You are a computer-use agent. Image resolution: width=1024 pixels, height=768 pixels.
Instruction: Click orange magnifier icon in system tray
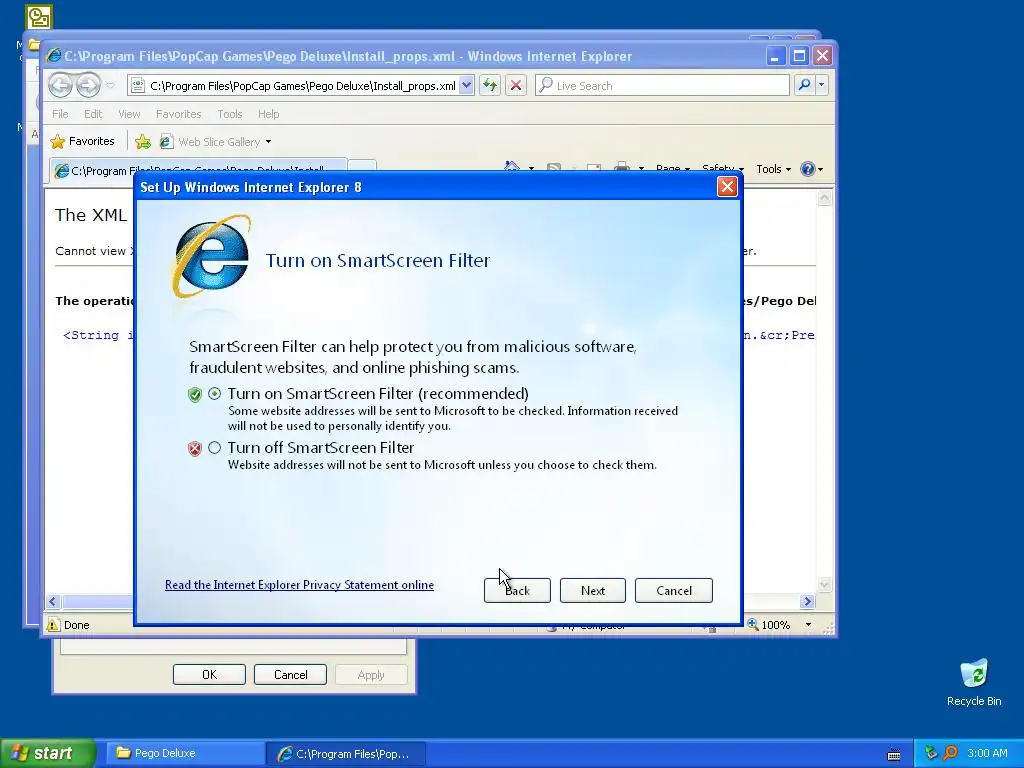951,753
